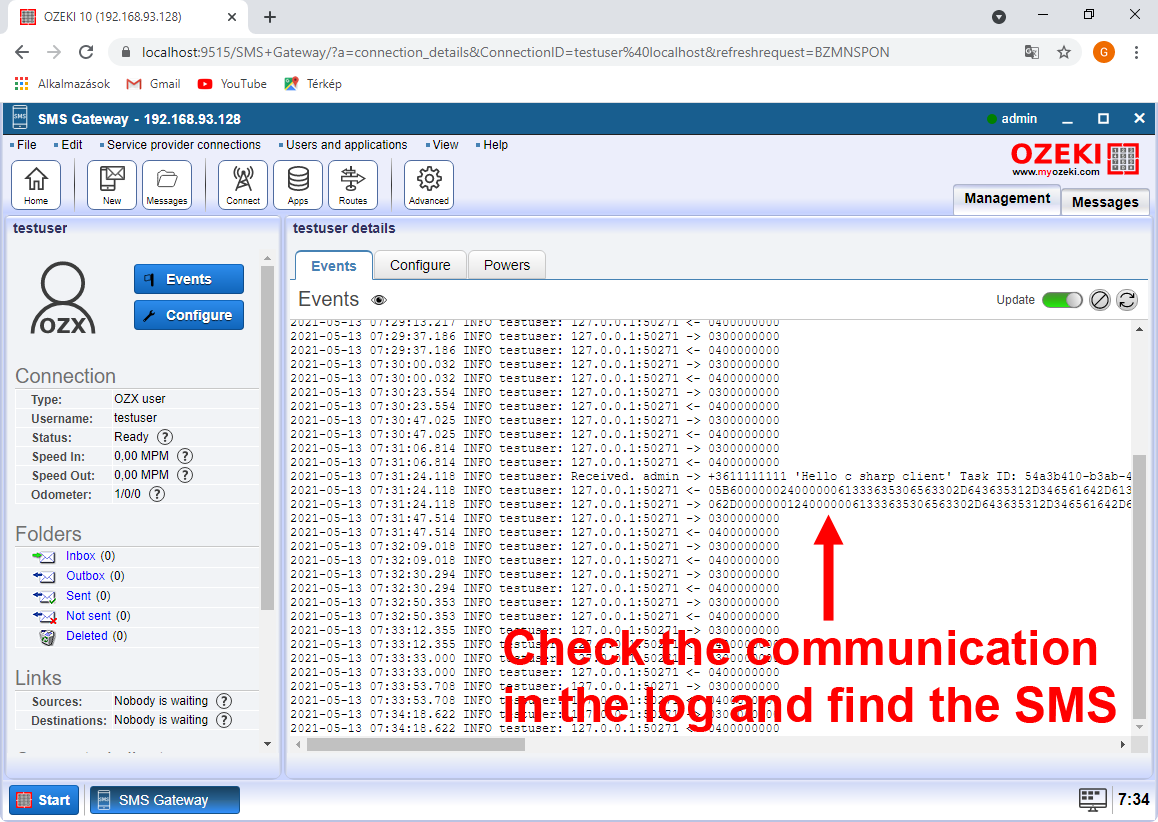
Task: Open the File menu
Action: (27, 145)
